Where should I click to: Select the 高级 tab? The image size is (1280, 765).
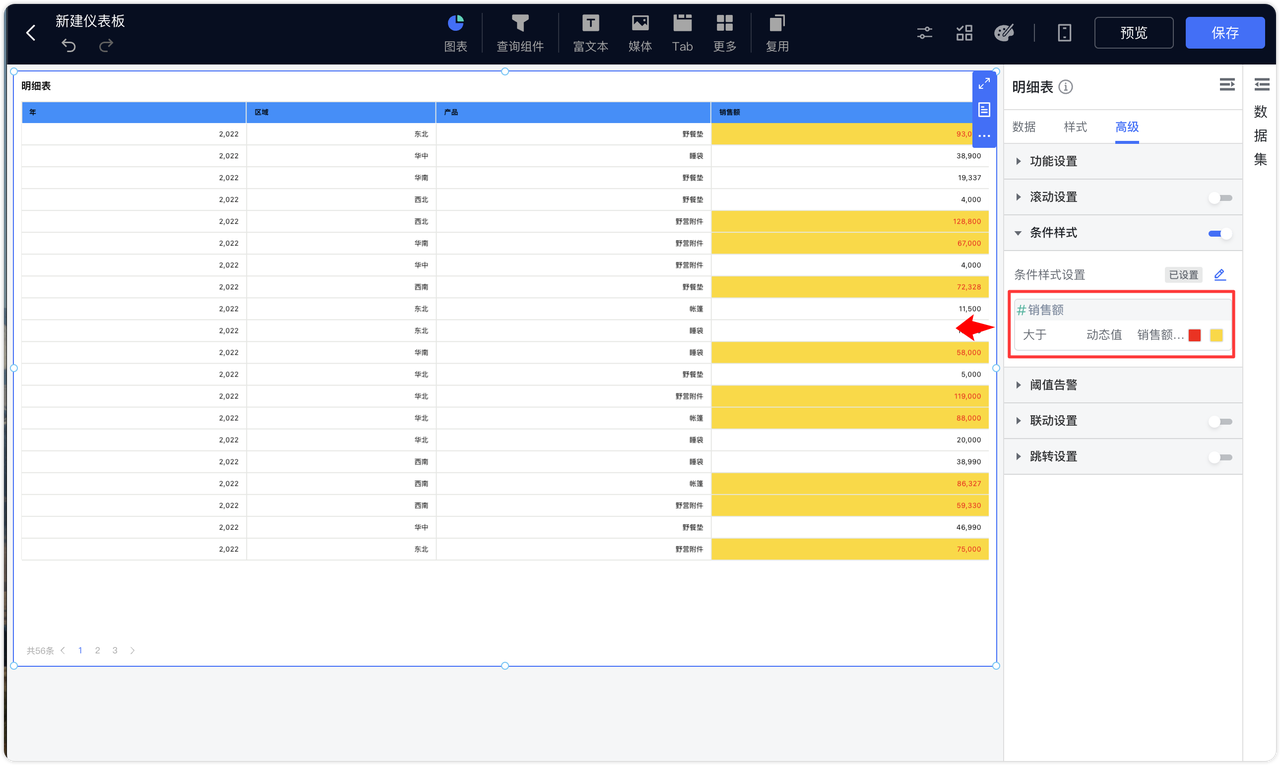(1127, 127)
